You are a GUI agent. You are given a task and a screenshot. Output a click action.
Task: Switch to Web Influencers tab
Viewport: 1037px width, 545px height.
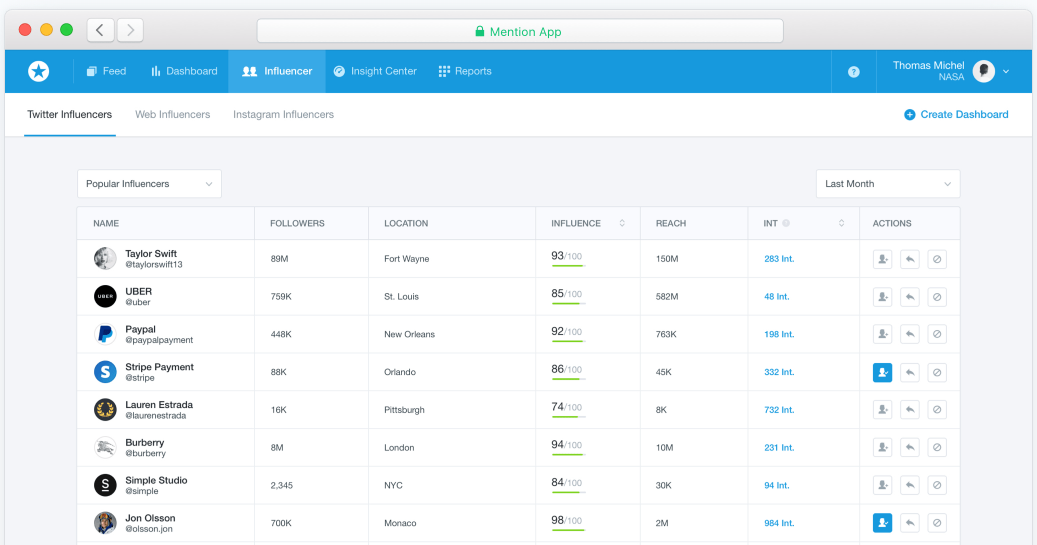coord(173,114)
